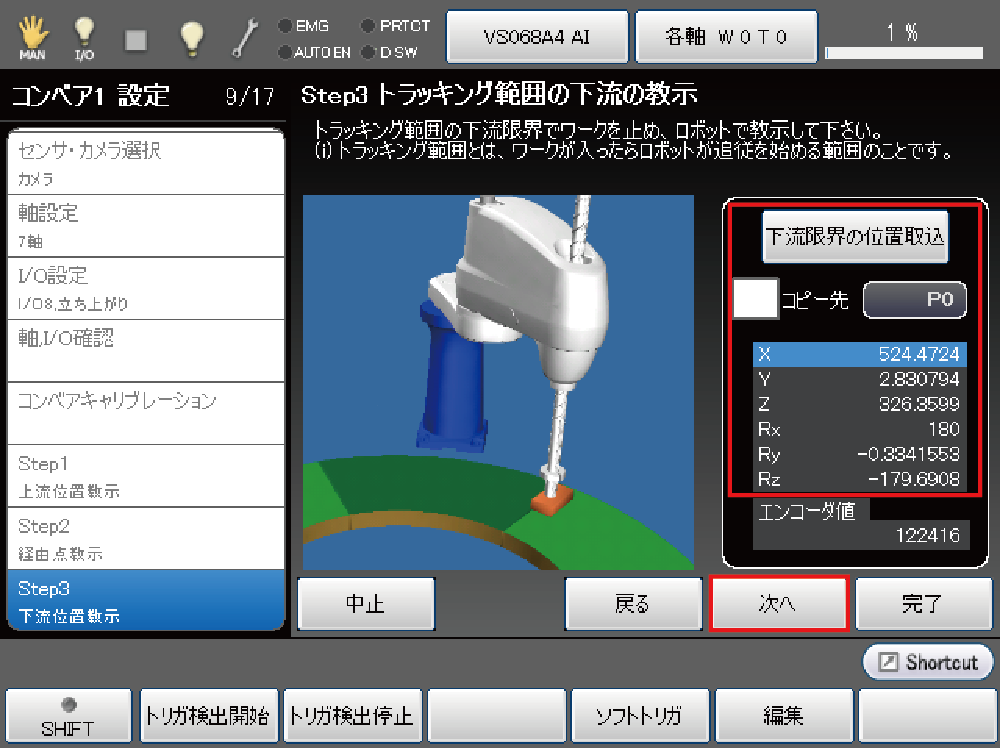Click the large lightbulb icon
This screenshot has height=748, width=1000.
point(191,37)
